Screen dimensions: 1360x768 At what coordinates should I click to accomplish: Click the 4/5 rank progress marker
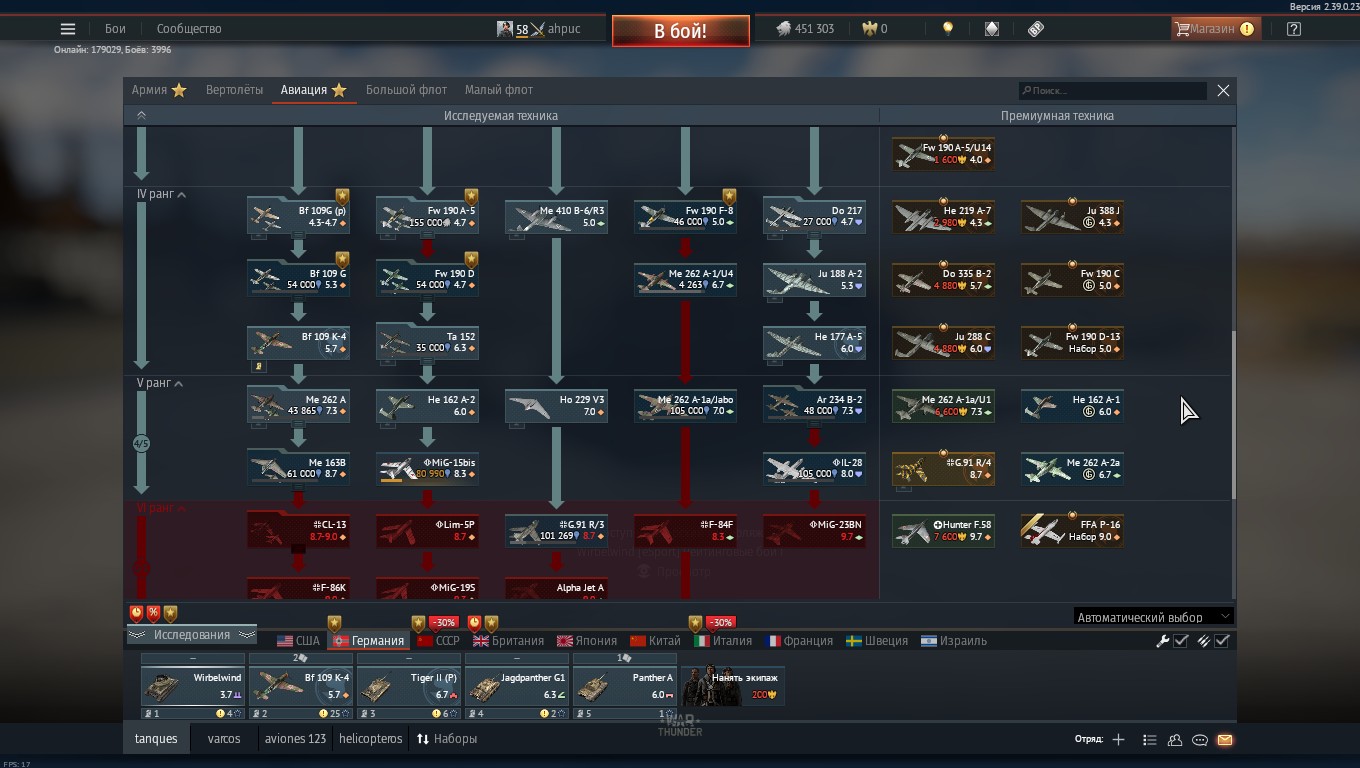click(x=141, y=443)
